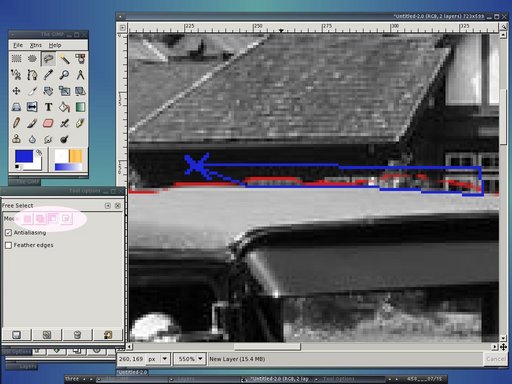The image size is (512, 384).
Task: Enable the Feather edges checkbox
Action: tap(8, 245)
